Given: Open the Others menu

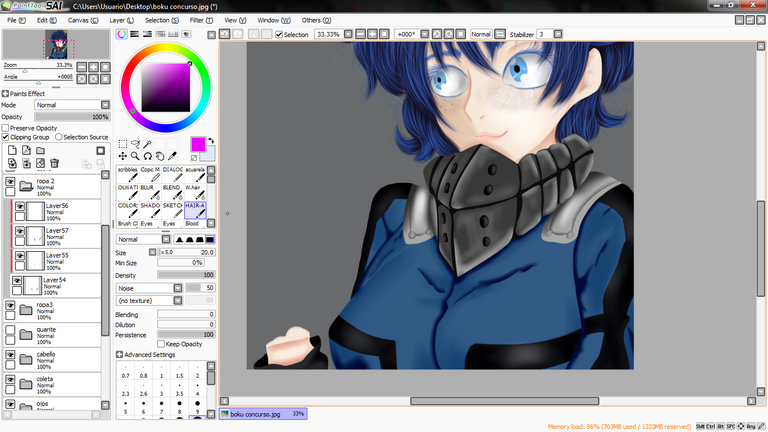Looking at the screenshot, I should pos(316,20).
